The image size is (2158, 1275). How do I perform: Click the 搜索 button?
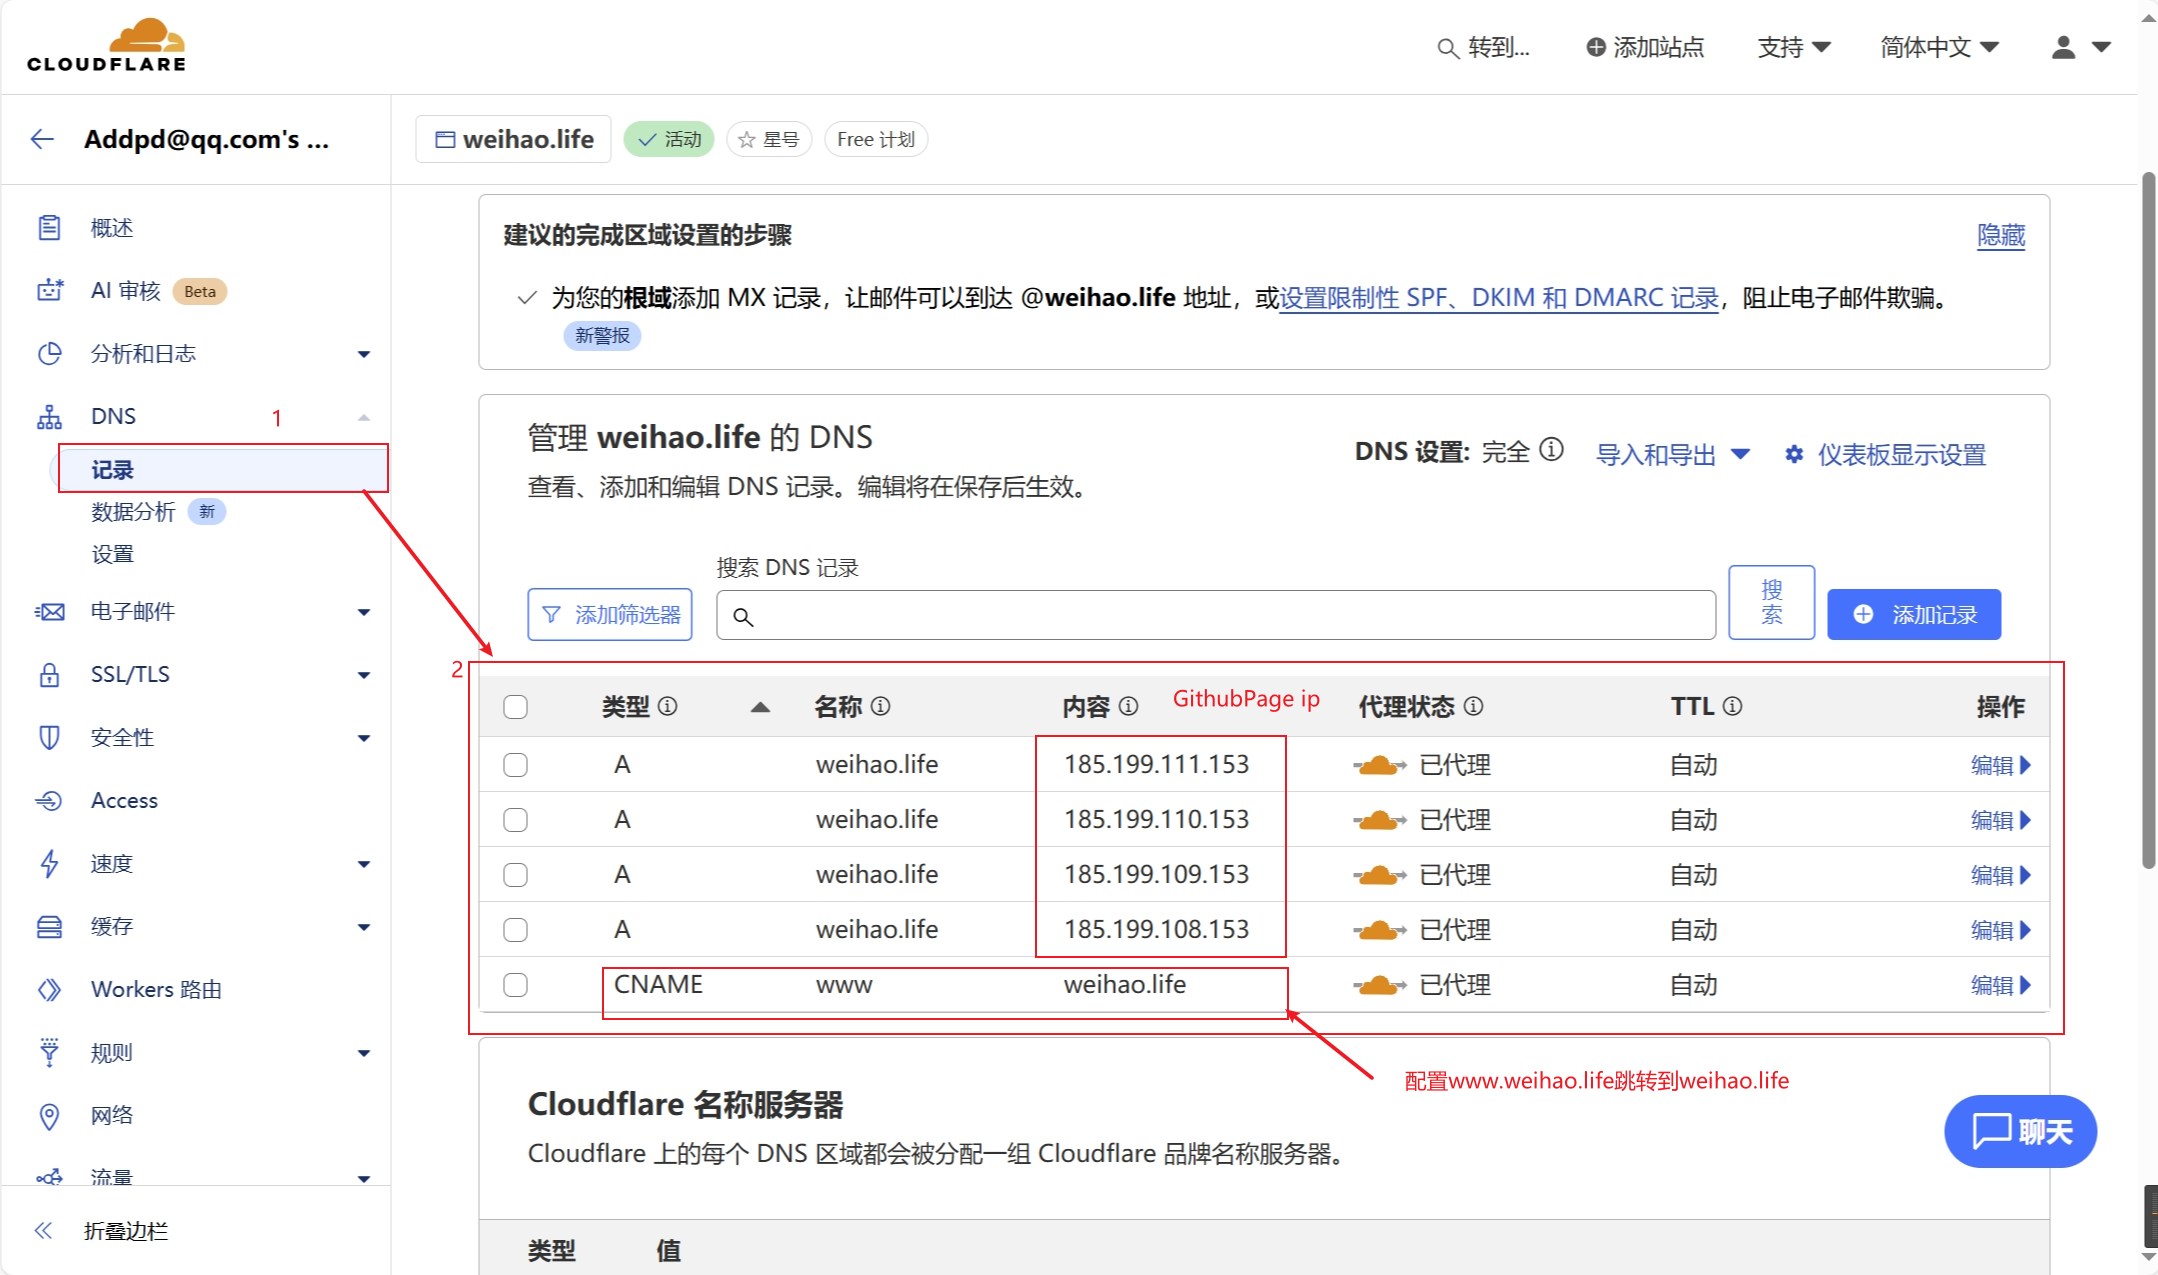coord(1771,602)
